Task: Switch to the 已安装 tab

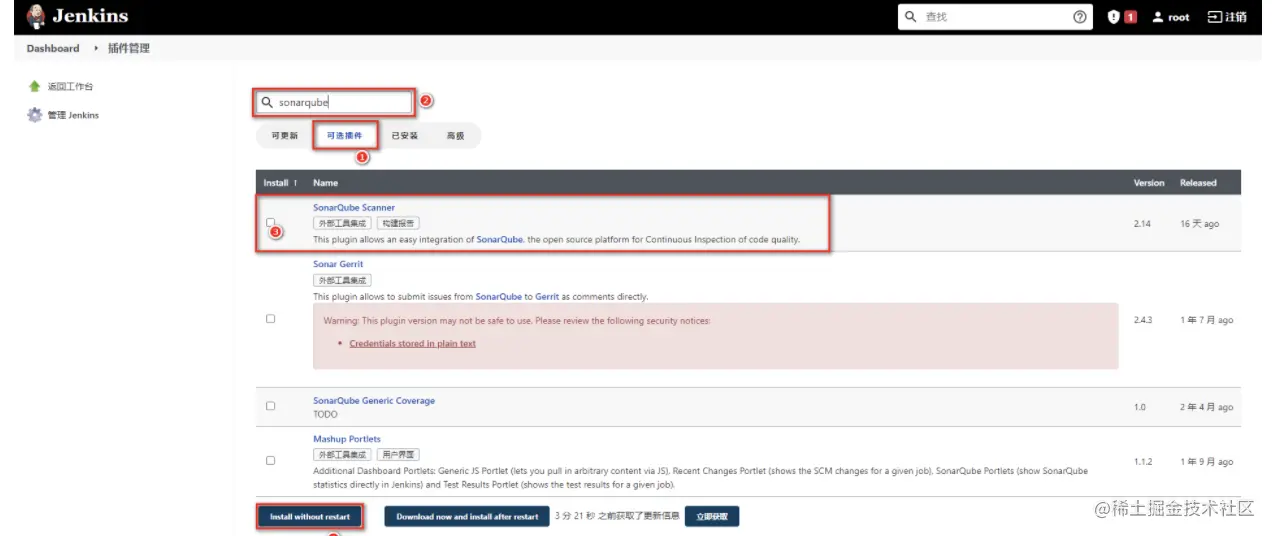Action: click(405, 136)
